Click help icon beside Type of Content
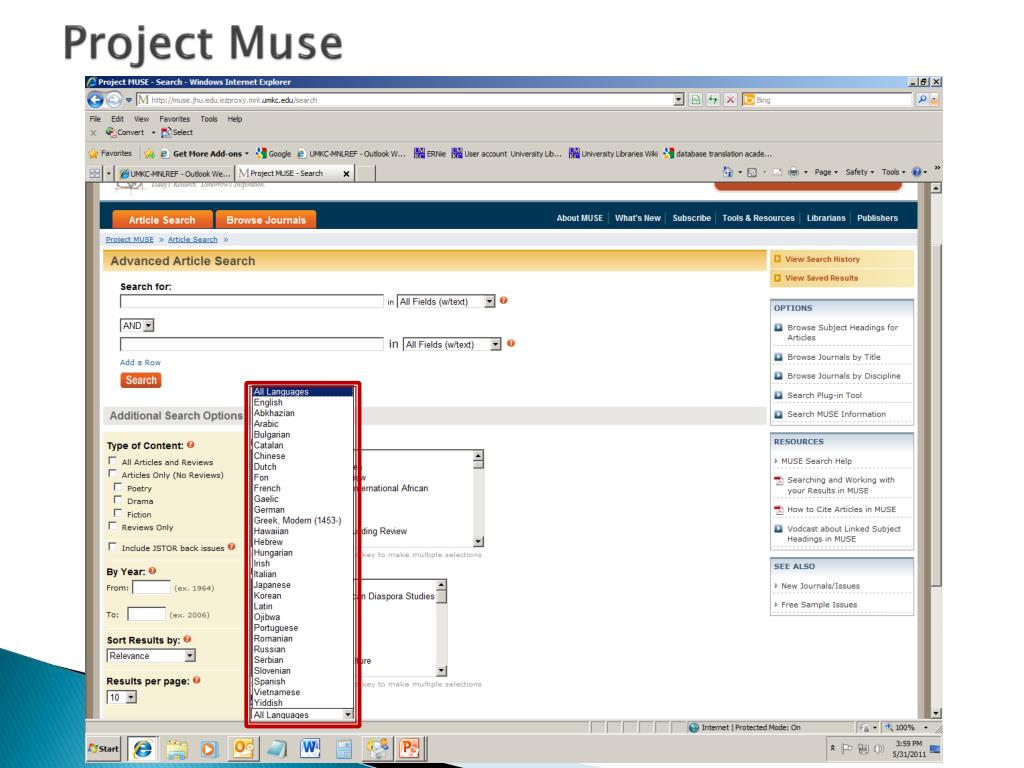This screenshot has height=768, width=1024. click(x=191, y=444)
